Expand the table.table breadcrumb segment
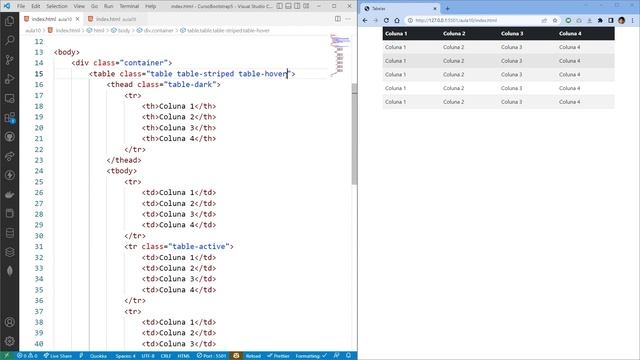The height and width of the screenshot is (360, 640). [225, 30]
